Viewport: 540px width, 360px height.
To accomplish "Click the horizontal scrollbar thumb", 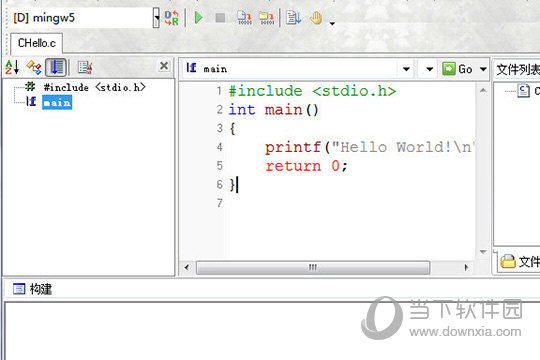I will coord(313,268).
